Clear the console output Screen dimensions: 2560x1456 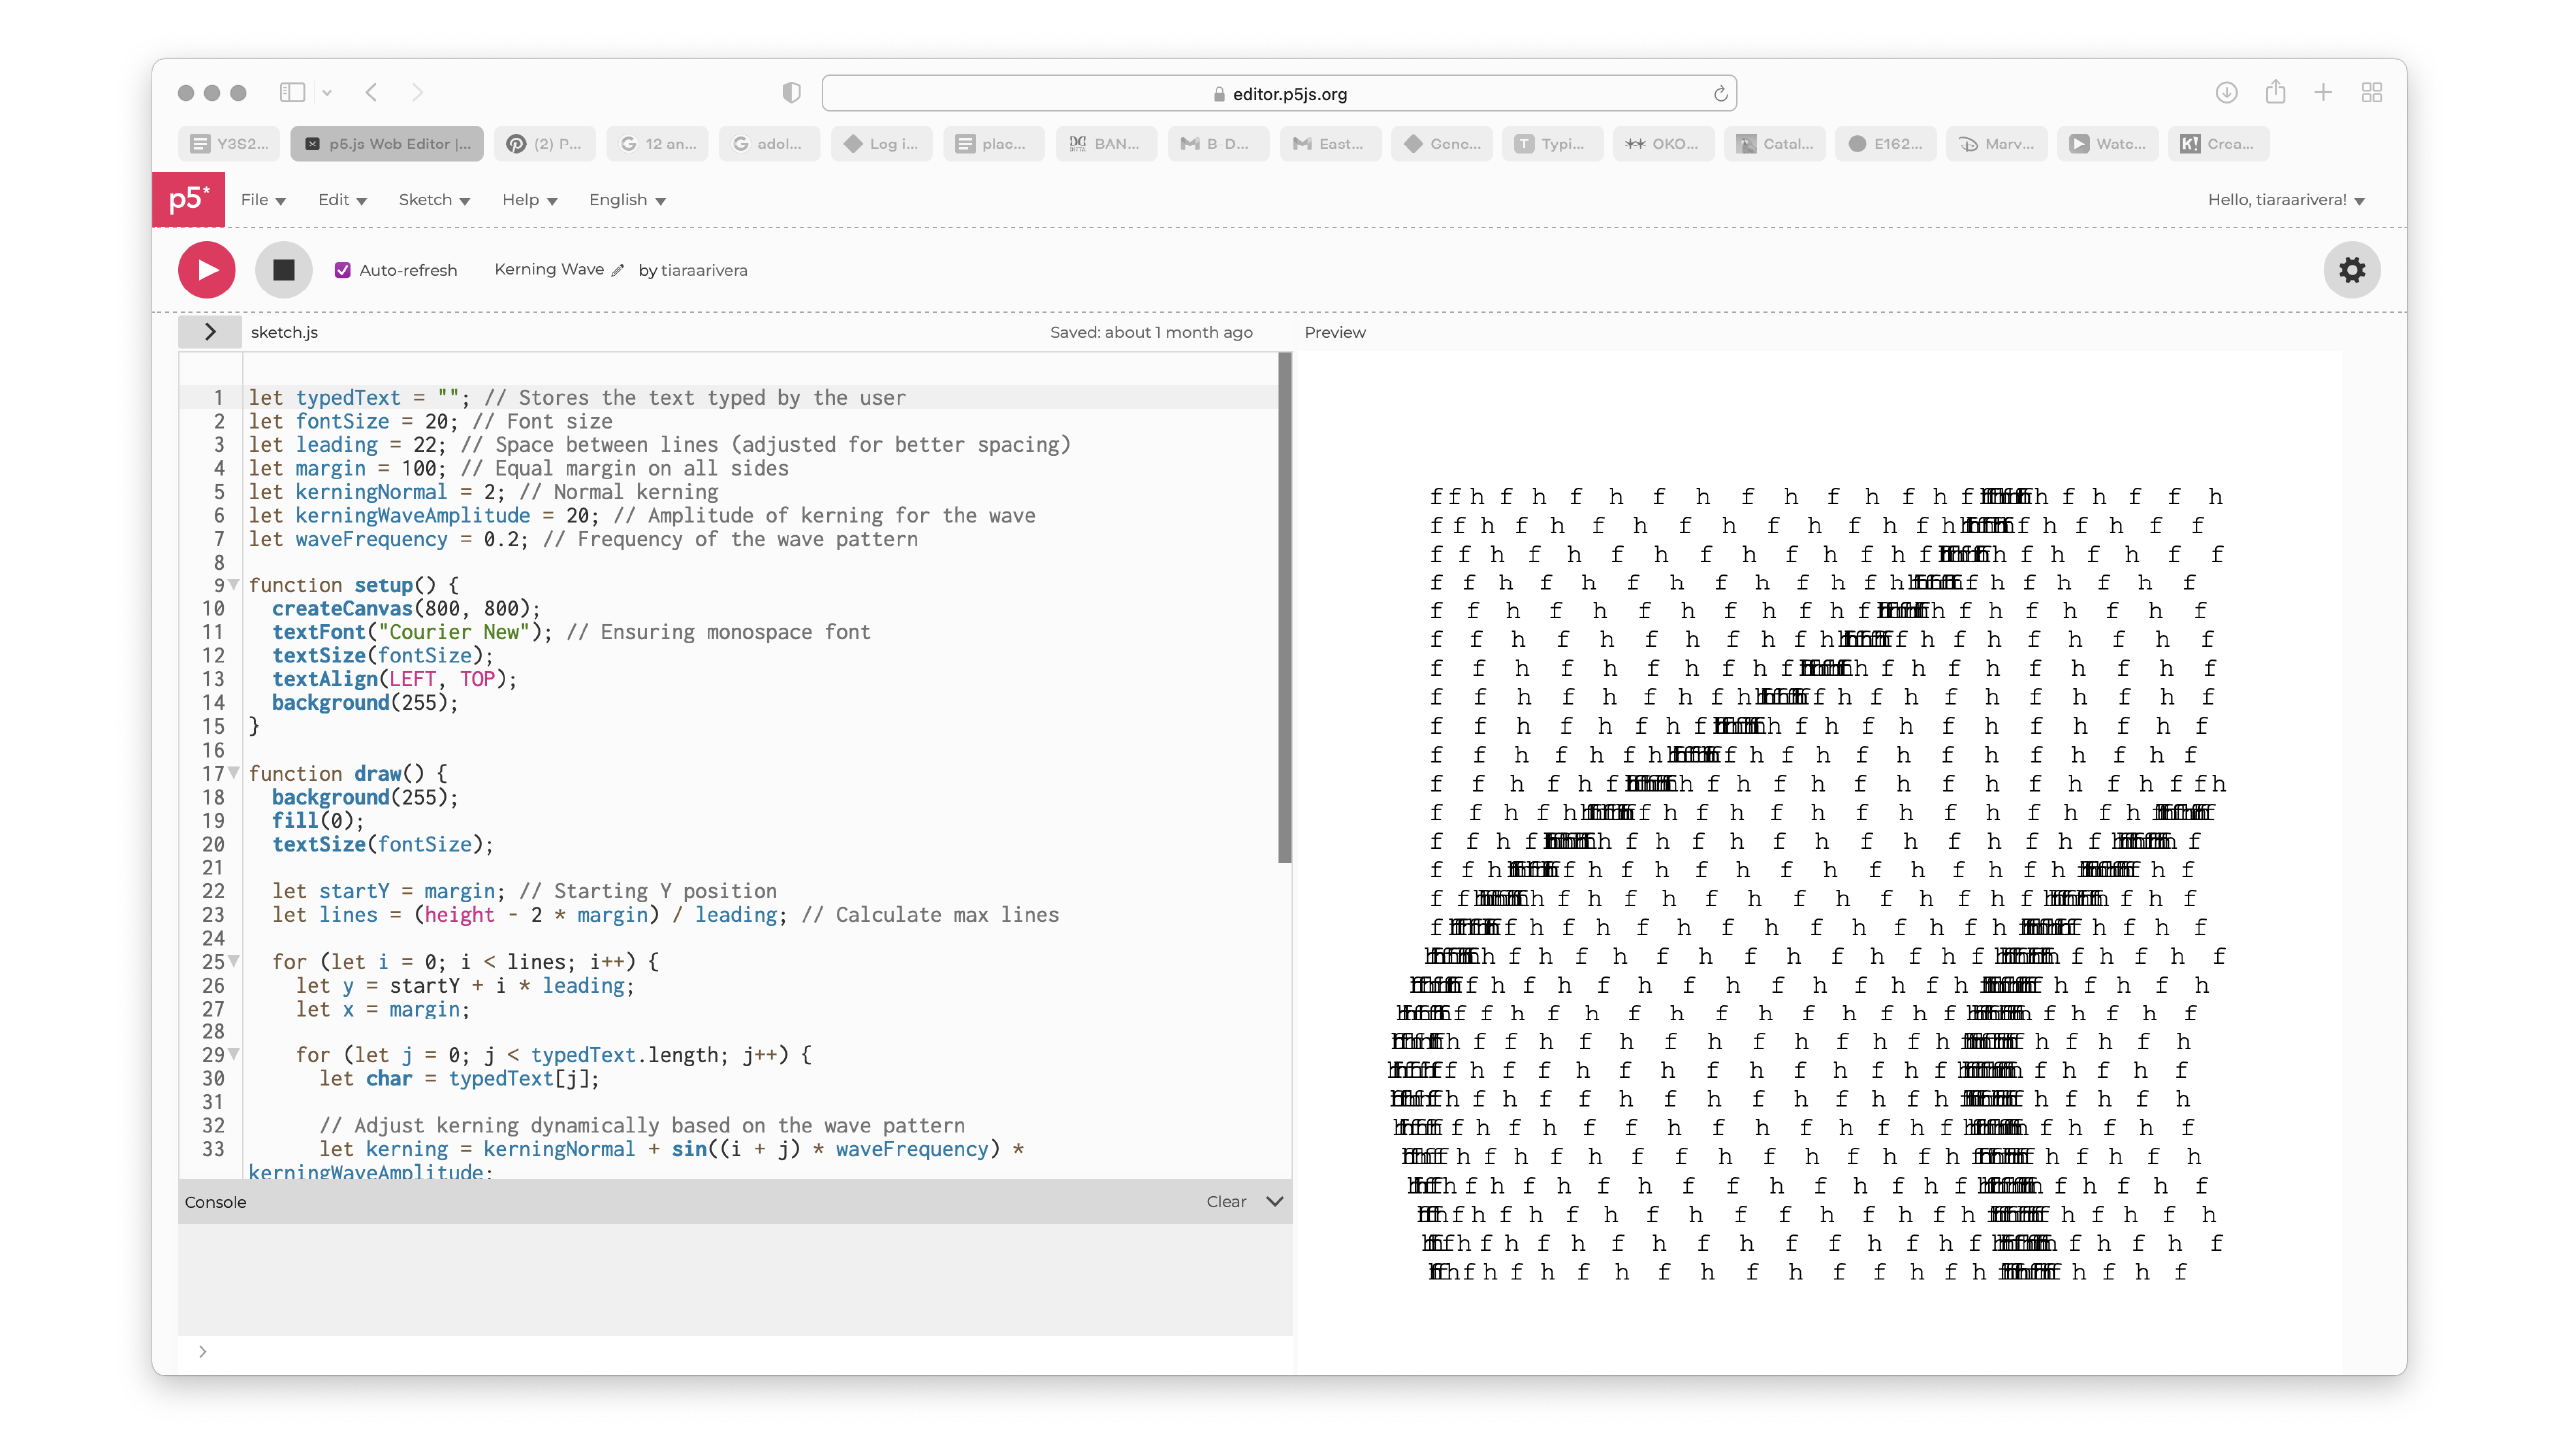(x=1226, y=1202)
